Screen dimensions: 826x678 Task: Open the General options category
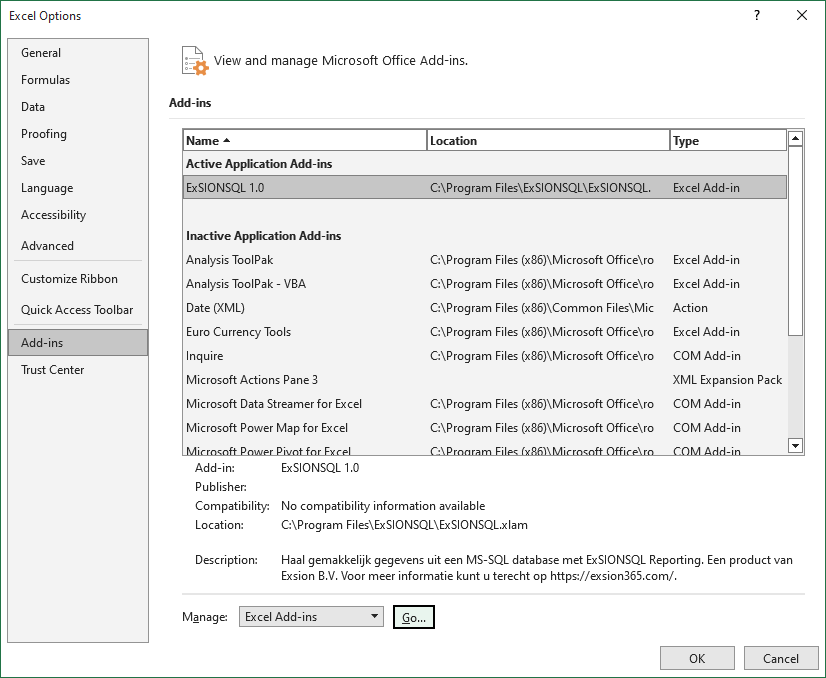[x=78, y=53]
